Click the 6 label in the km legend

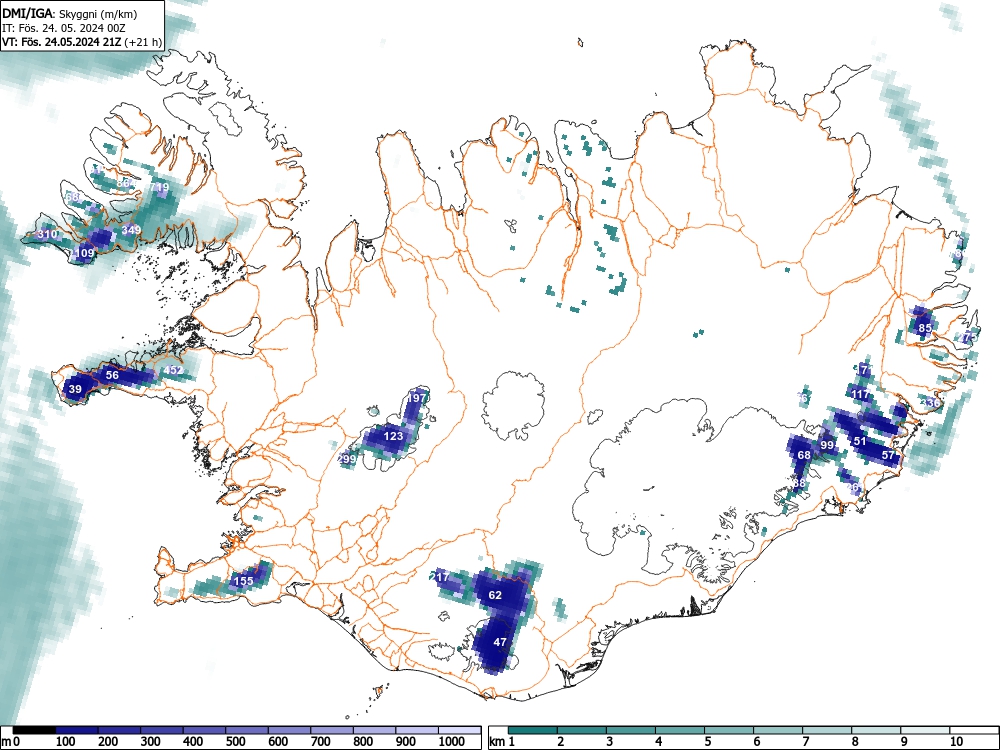(757, 742)
